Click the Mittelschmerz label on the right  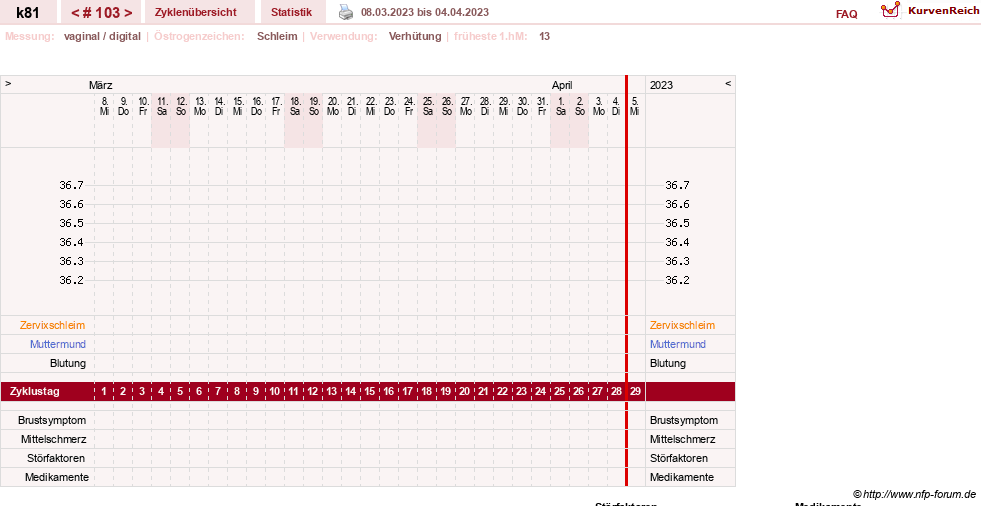click(683, 439)
